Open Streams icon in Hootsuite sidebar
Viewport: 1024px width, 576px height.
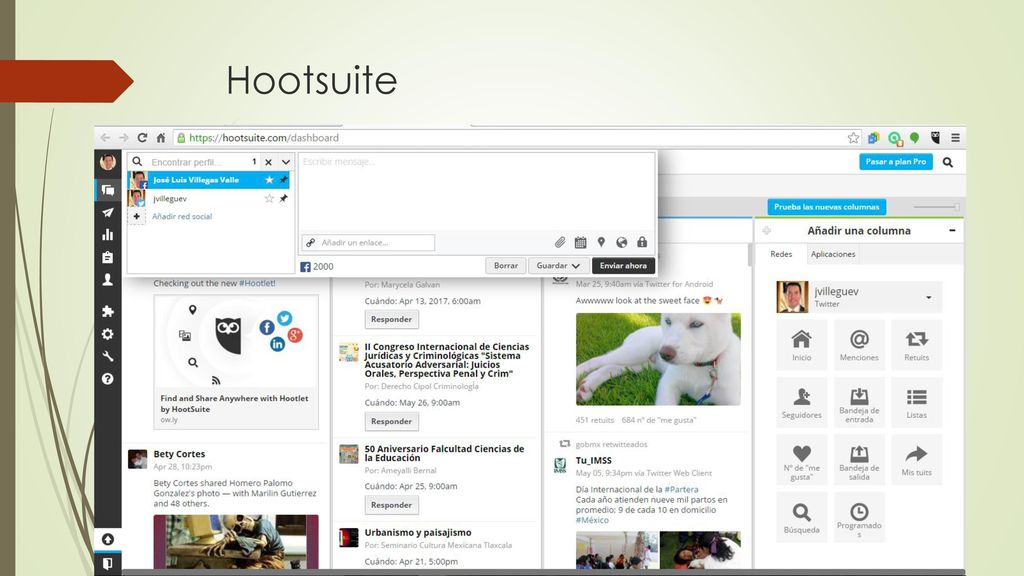pos(108,190)
